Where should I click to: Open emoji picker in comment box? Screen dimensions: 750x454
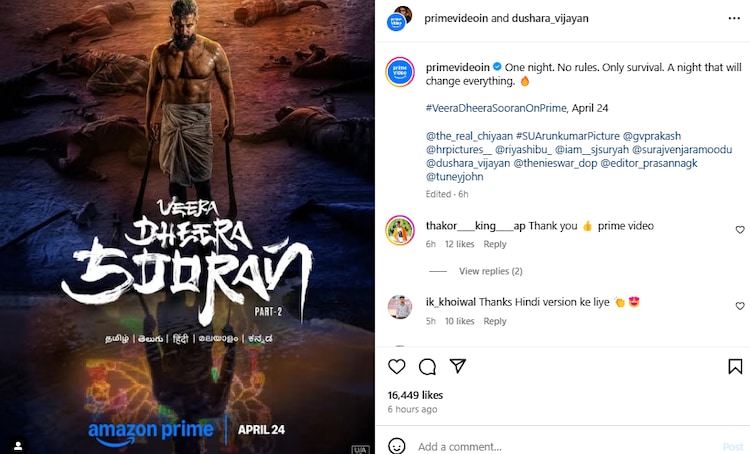click(397, 446)
